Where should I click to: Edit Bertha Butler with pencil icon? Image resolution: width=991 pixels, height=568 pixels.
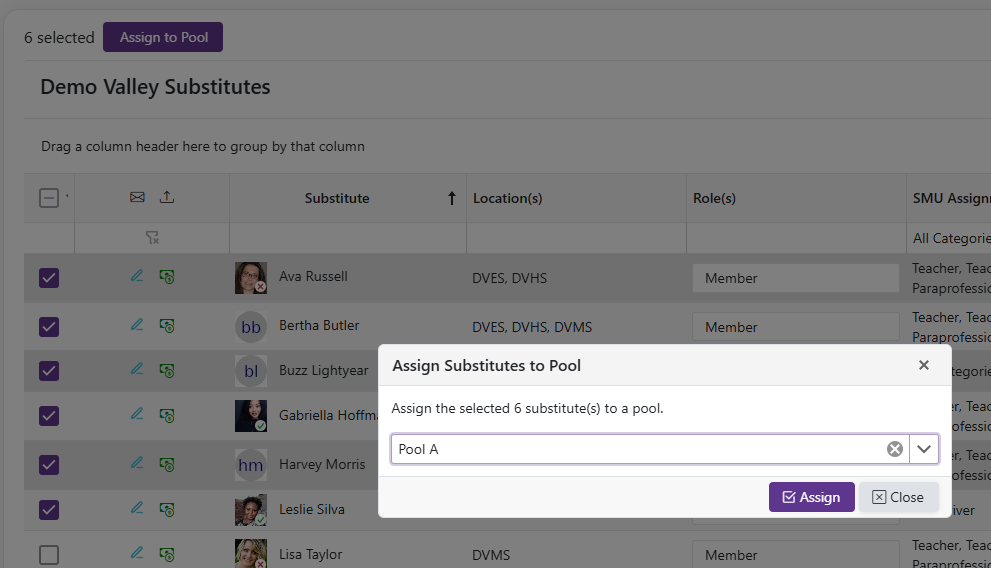(137, 325)
